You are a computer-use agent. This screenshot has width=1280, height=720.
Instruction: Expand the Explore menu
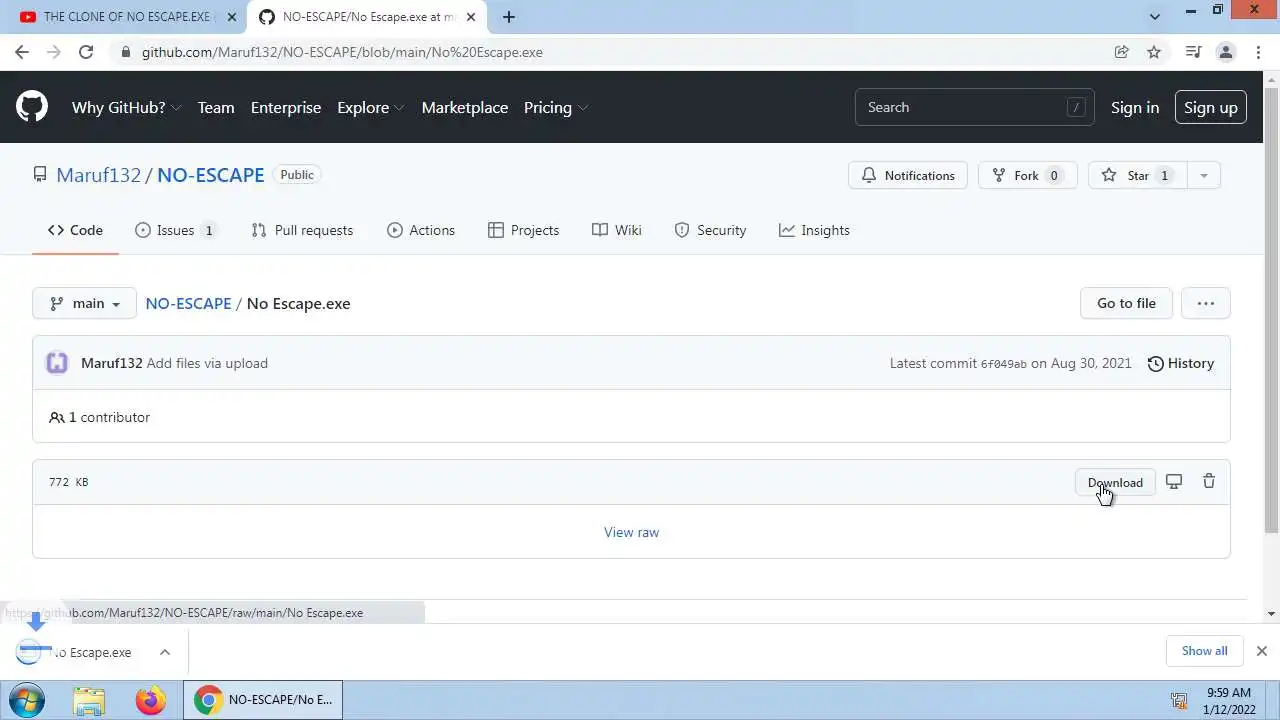pyautogui.click(x=371, y=107)
